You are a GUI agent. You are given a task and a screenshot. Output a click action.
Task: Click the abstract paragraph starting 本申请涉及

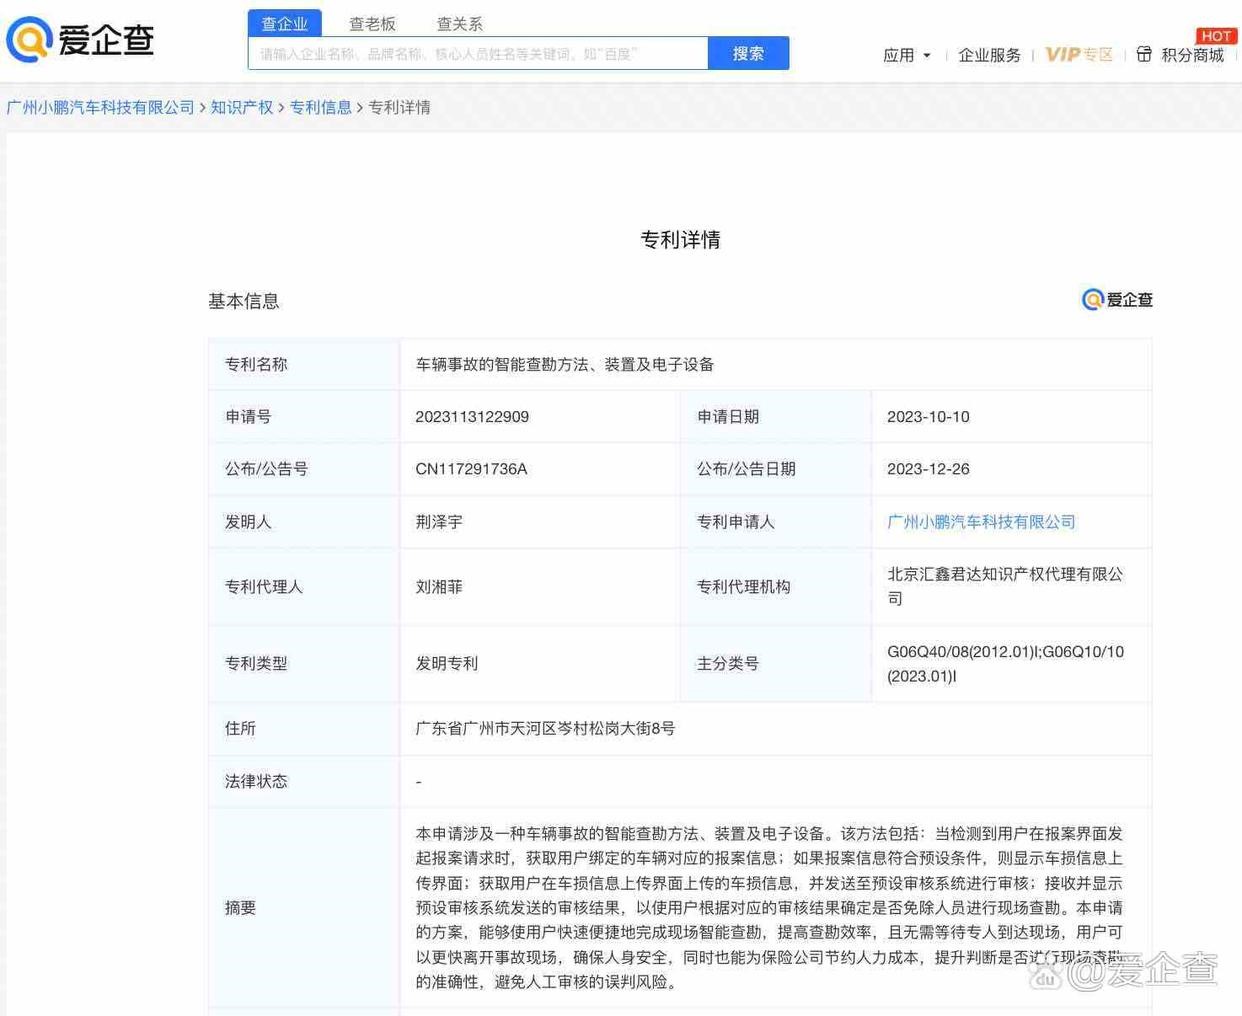[x=769, y=908]
